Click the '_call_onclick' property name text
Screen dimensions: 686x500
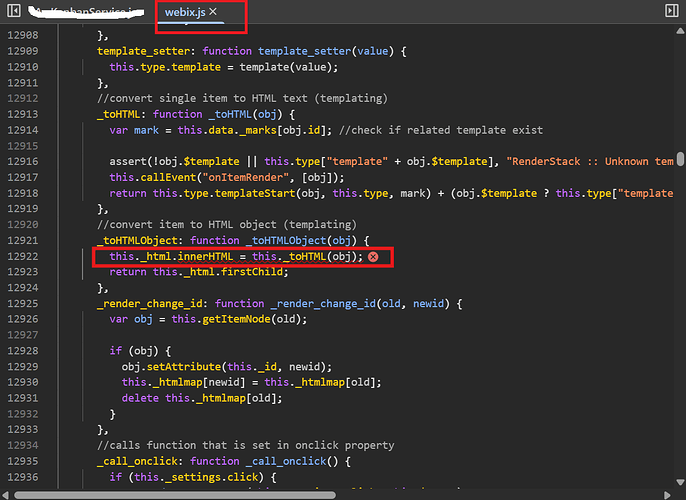click(x=137, y=461)
